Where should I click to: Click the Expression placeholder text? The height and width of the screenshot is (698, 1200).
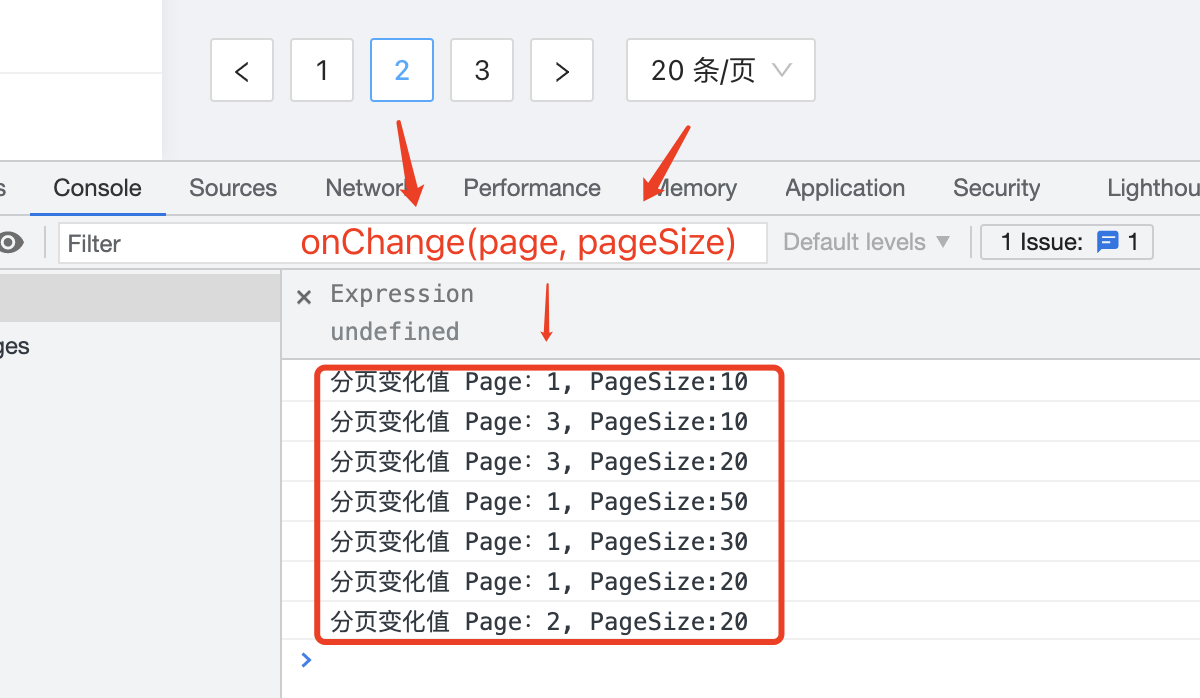pos(402,294)
